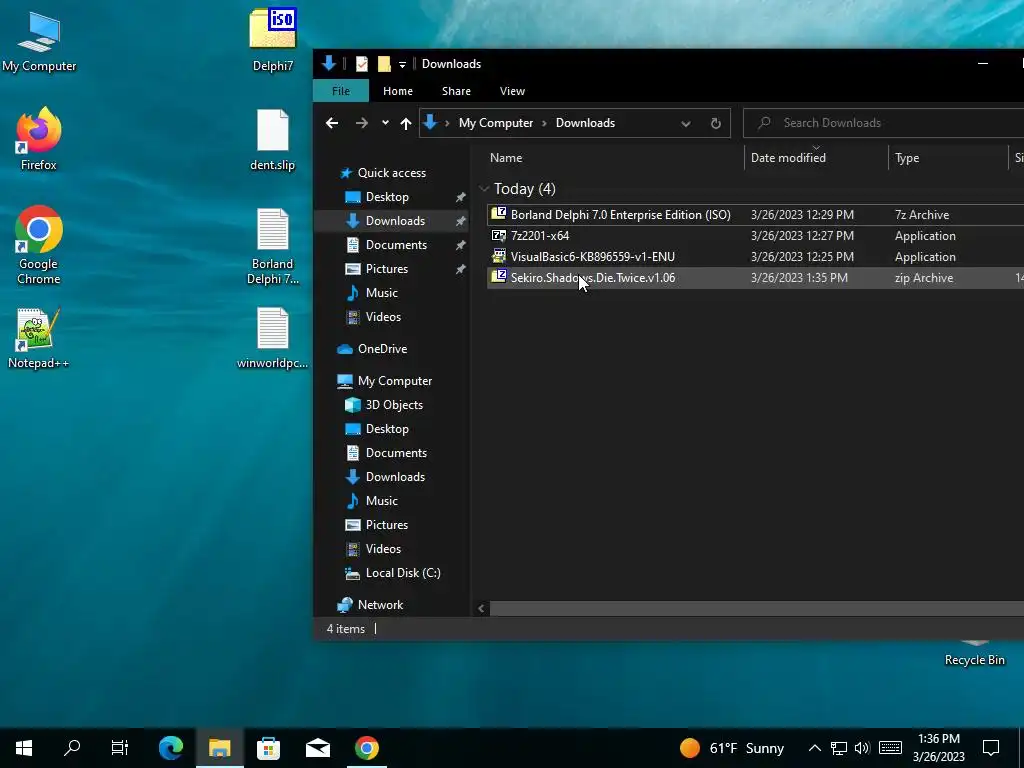This screenshot has width=1024, height=768.
Task: Open Google Chrome desktop shortcut
Action: (x=39, y=245)
